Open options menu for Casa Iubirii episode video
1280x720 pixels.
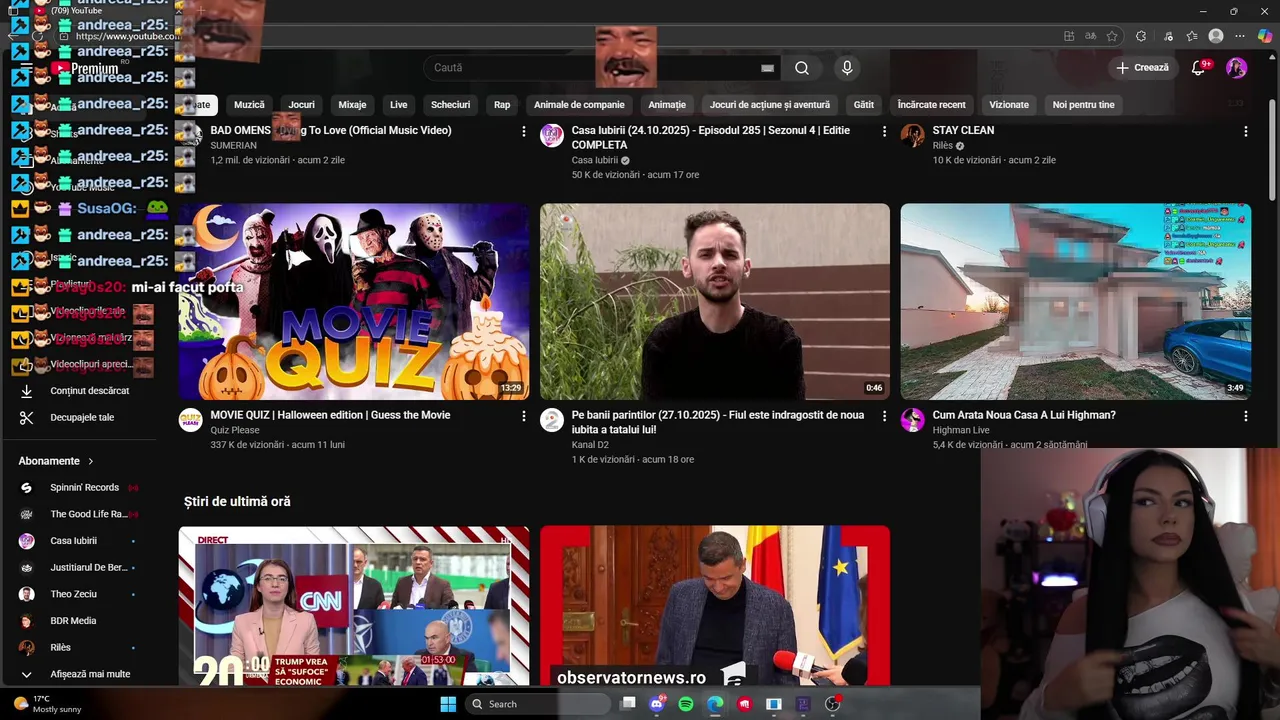884,131
